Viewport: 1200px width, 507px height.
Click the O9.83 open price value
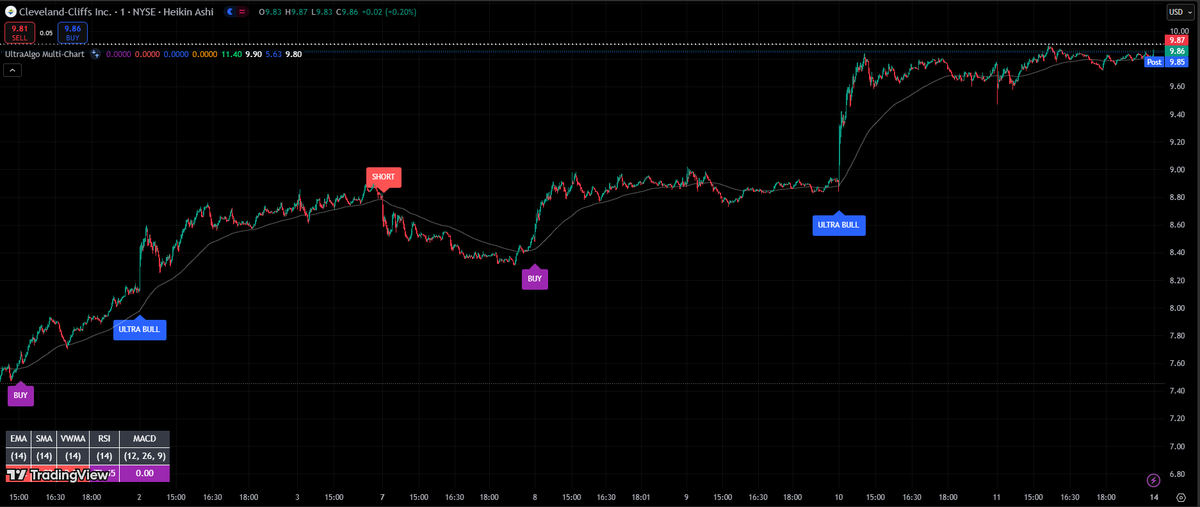point(269,12)
